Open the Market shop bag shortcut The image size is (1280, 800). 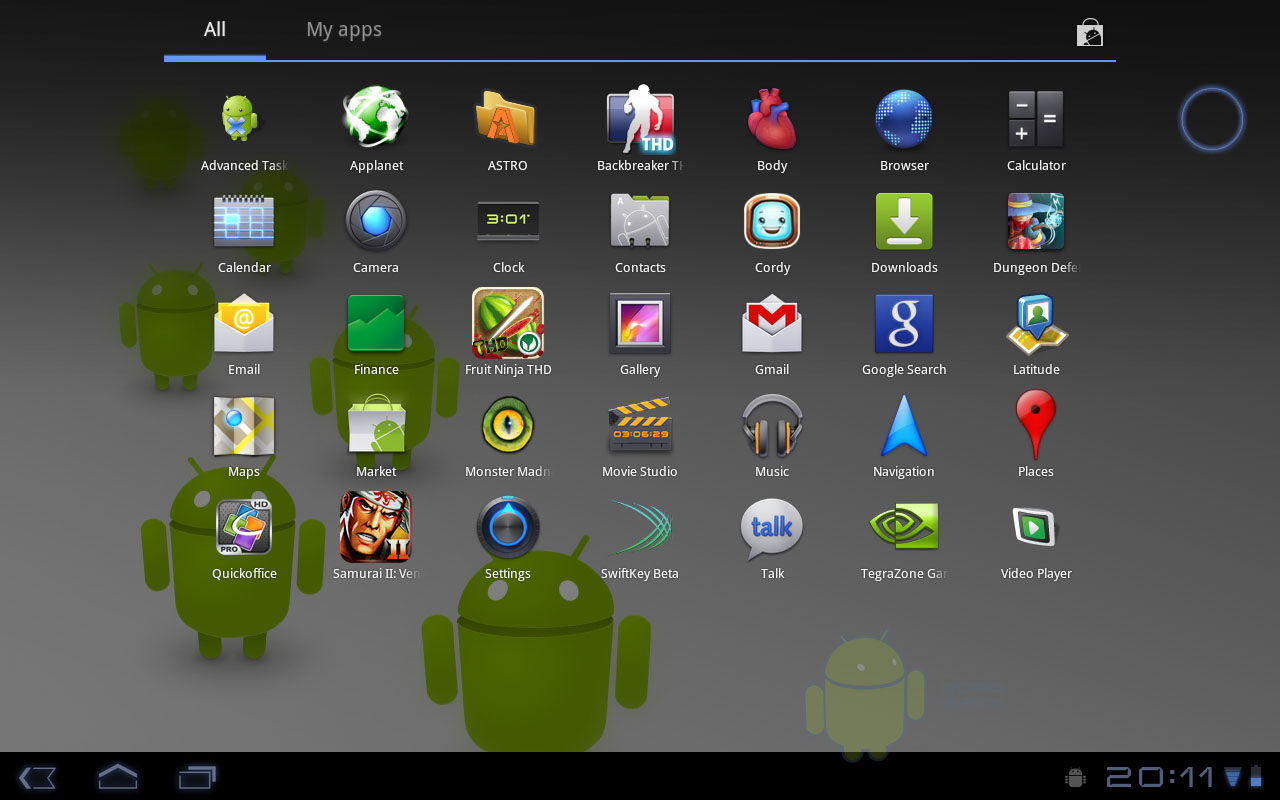(1090, 33)
